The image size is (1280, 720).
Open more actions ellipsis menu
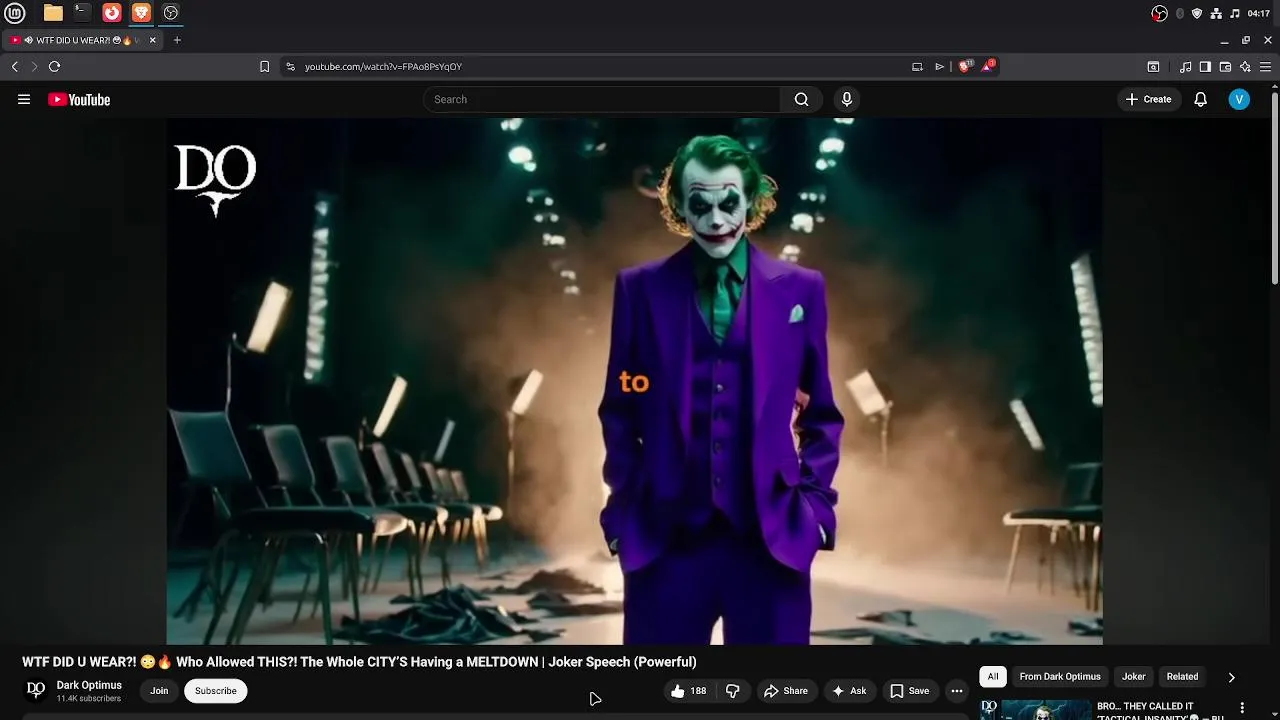click(957, 691)
